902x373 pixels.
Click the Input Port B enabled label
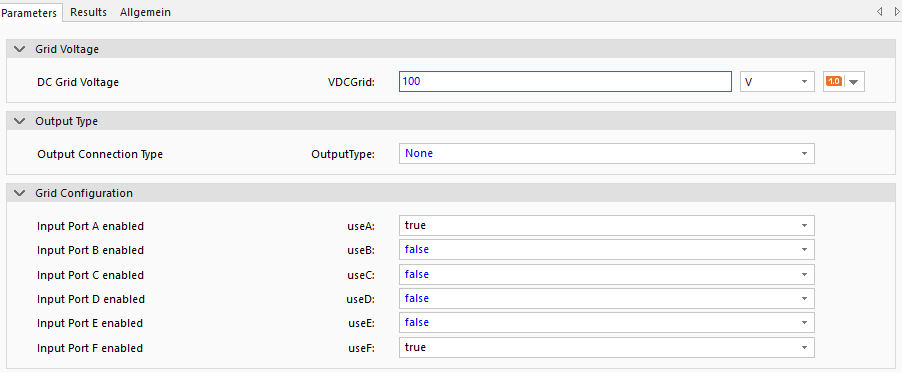tap(90, 250)
